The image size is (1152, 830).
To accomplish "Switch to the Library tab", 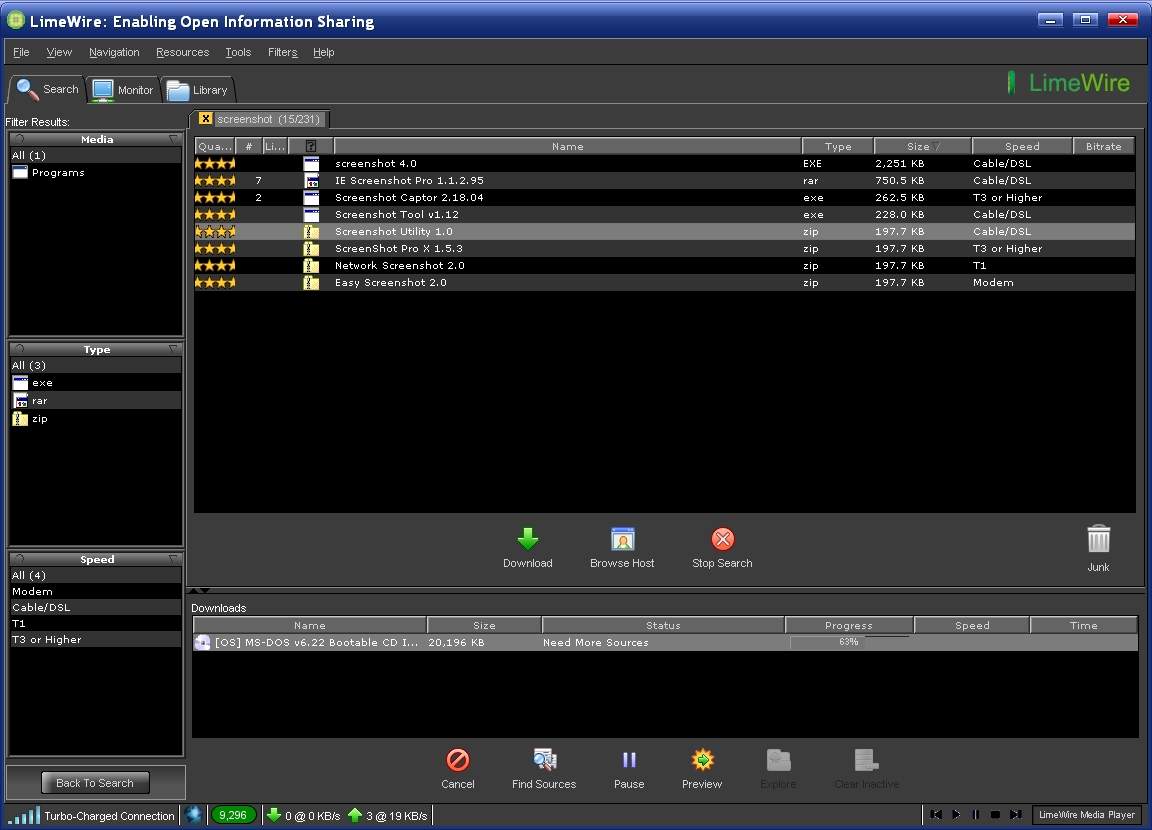I will click(x=197, y=90).
